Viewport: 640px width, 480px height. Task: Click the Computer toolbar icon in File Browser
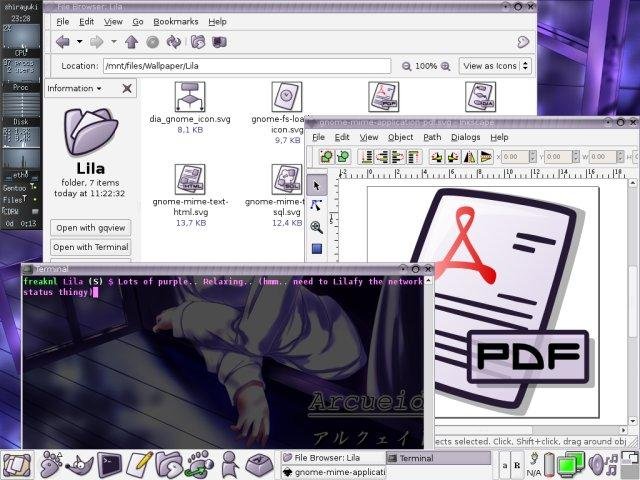(219, 42)
